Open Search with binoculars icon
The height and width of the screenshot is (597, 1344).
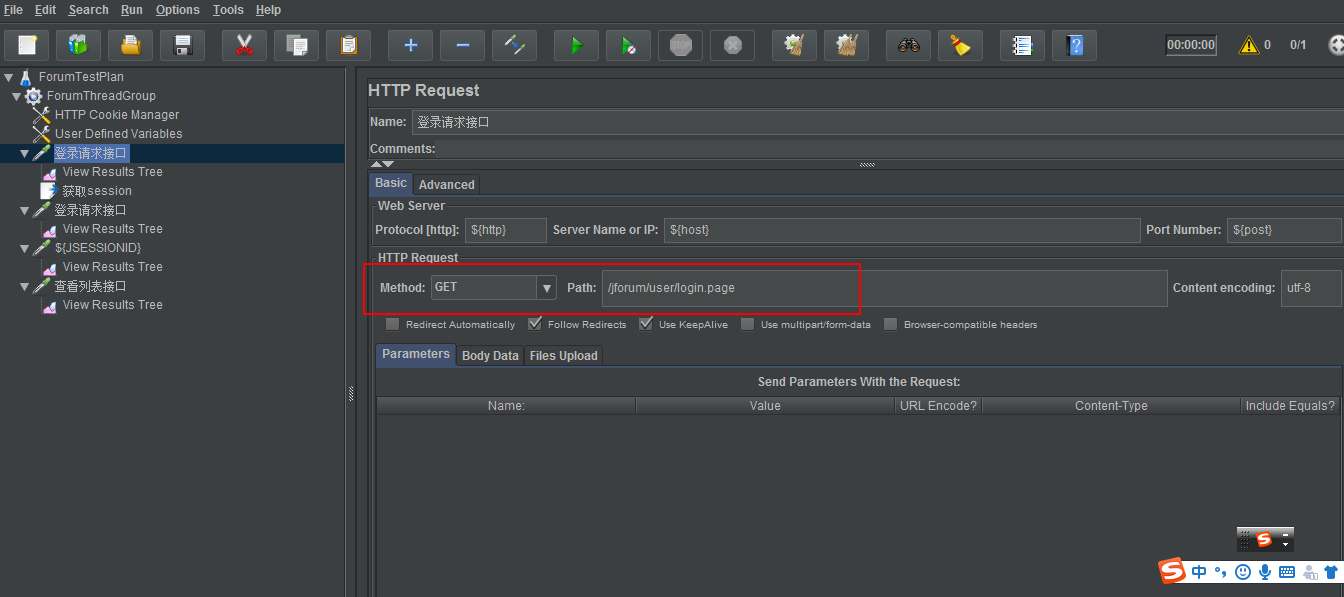coord(908,45)
